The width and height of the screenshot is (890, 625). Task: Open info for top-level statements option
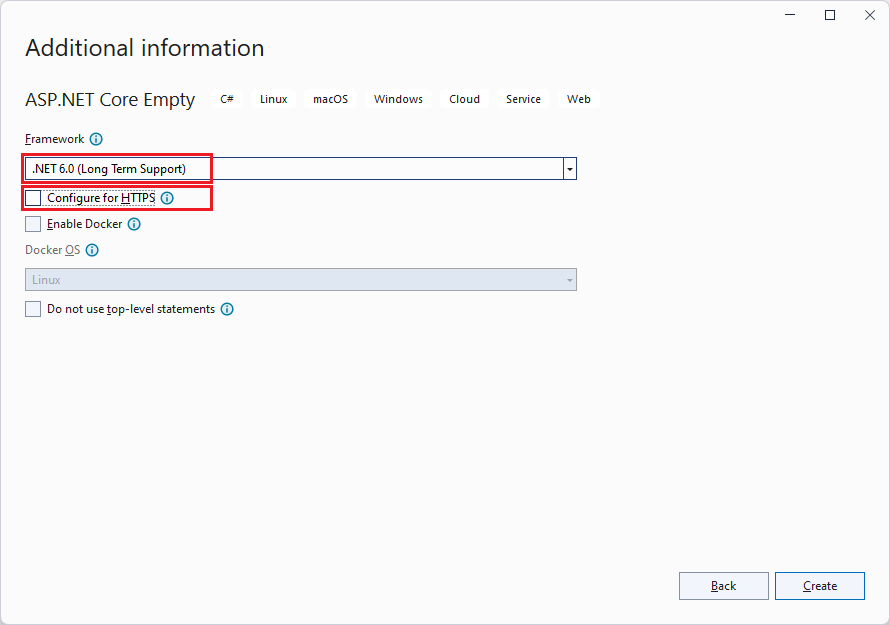[x=227, y=309]
